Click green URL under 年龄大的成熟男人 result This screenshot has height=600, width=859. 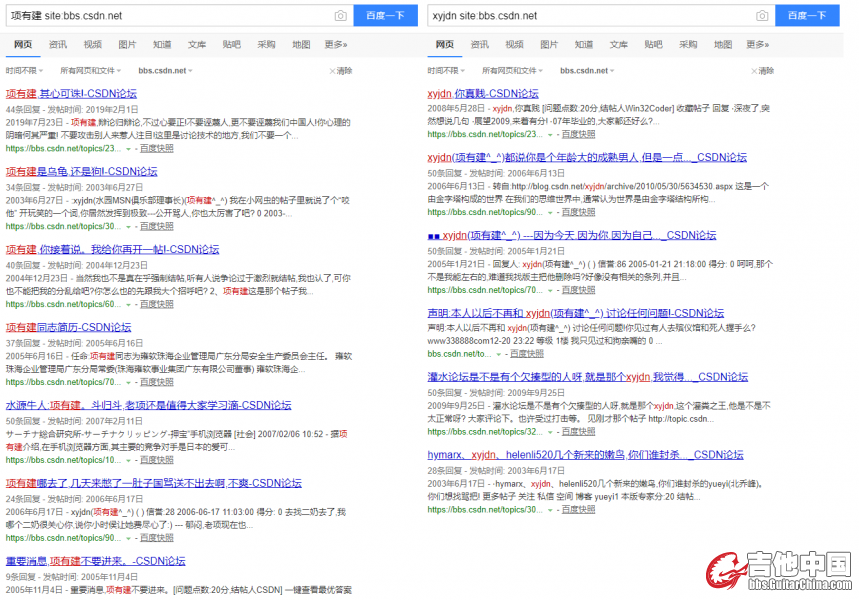point(485,212)
